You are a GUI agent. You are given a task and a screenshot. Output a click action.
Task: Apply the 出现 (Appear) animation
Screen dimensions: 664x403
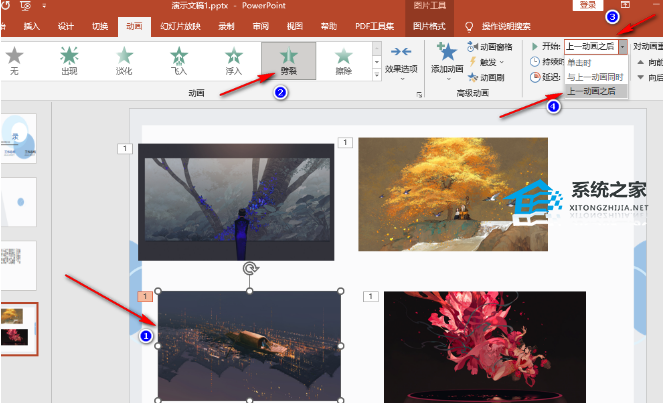point(69,61)
